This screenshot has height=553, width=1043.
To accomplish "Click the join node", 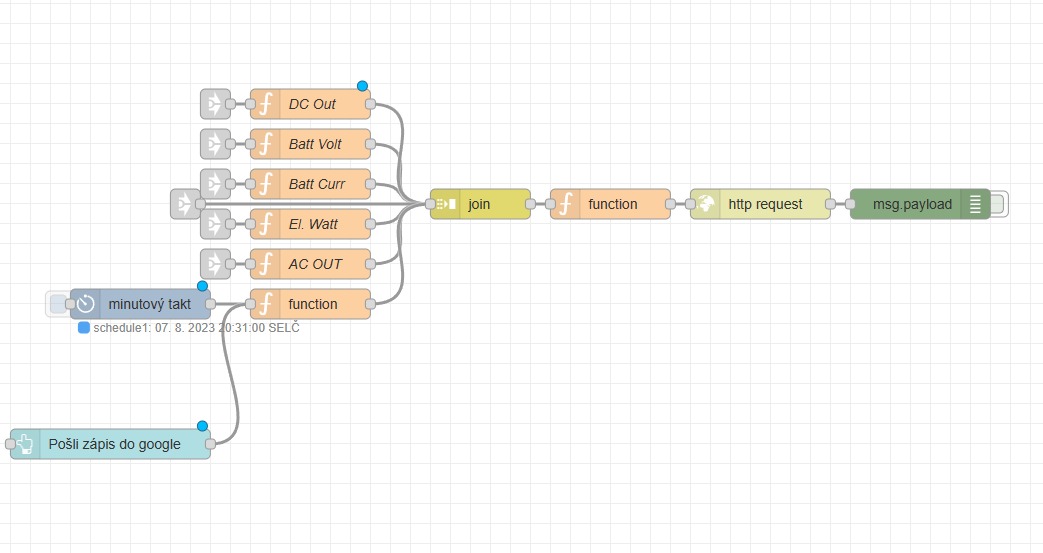I will click(x=480, y=204).
